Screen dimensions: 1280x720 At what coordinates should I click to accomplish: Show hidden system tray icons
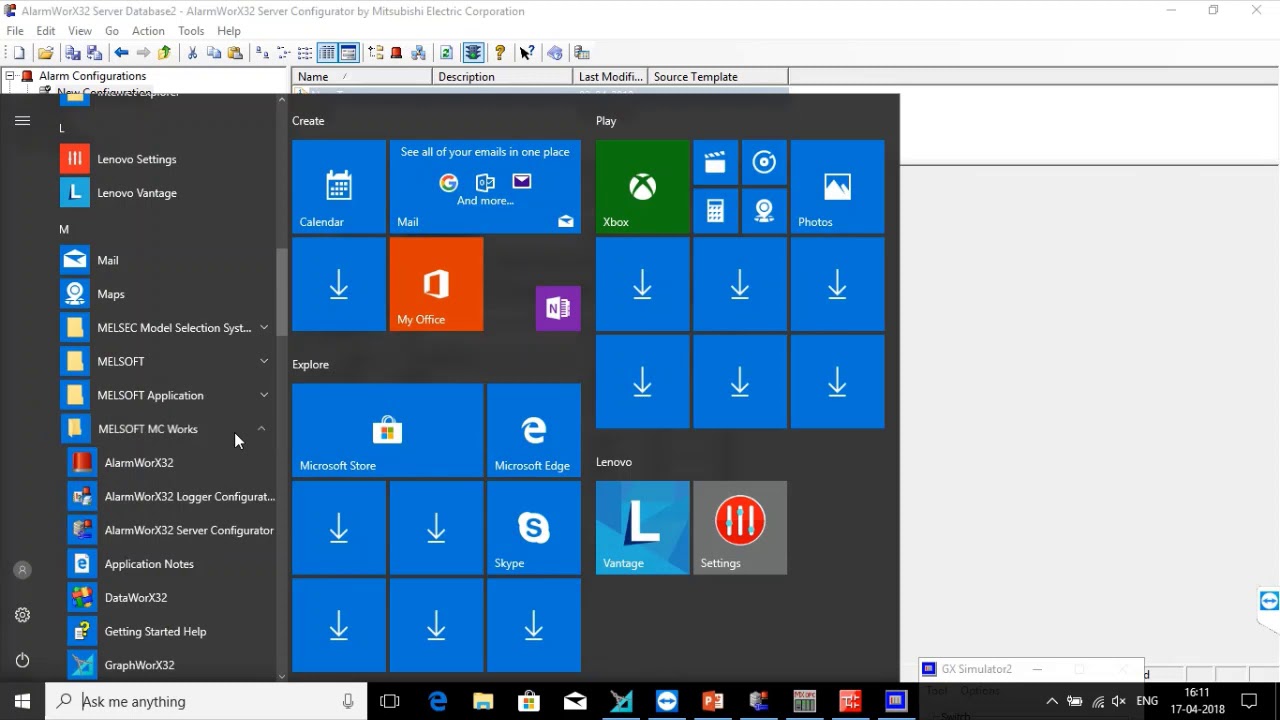click(1052, 702)
